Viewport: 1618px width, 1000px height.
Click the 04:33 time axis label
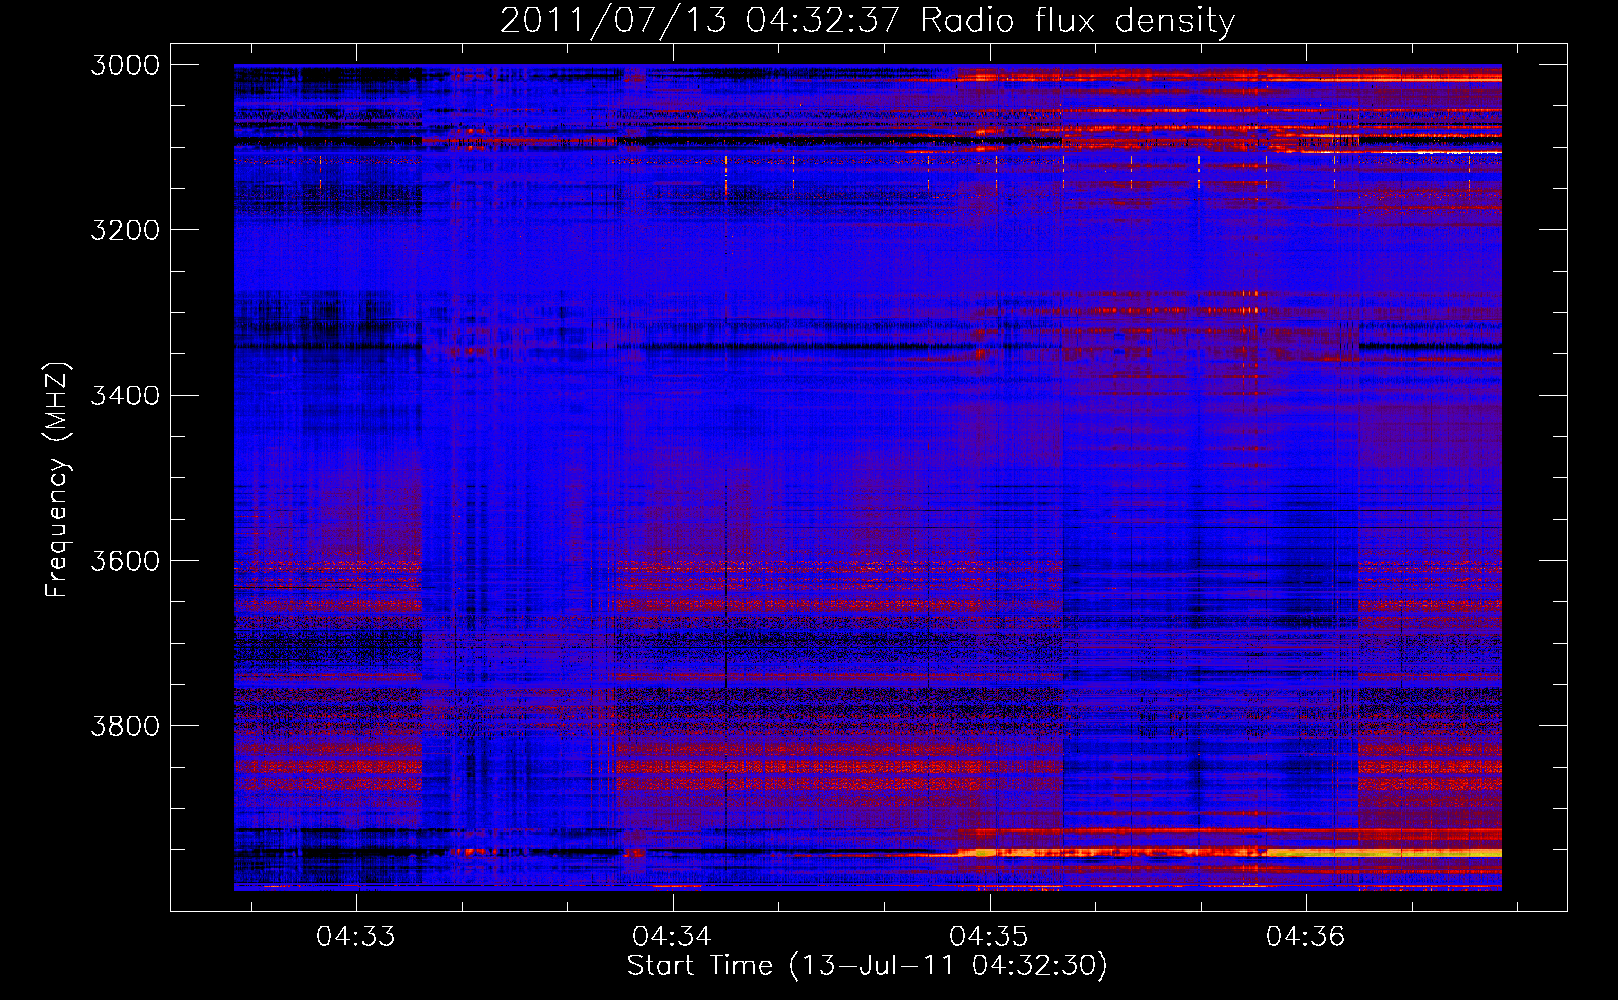coord(356,937)
